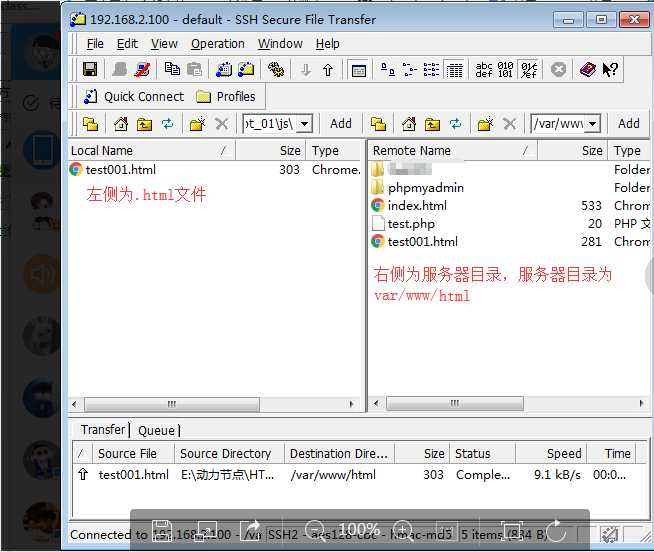Image resolution: width=654 pixels, height=552 pixels.
Task: Open New Terminal Window icon
Action: (x=224, y=69)
